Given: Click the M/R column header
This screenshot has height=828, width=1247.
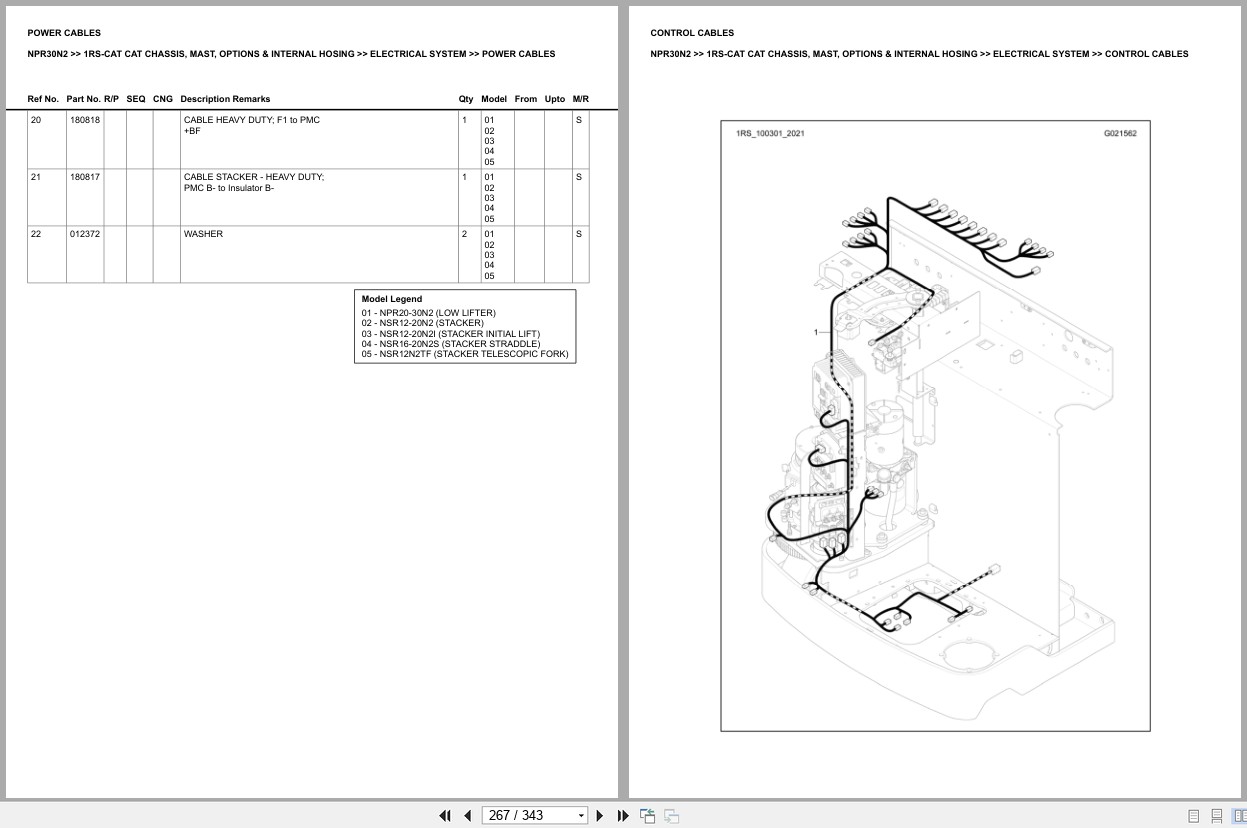Looking at the screenshot, I should (x=581, y=99).
